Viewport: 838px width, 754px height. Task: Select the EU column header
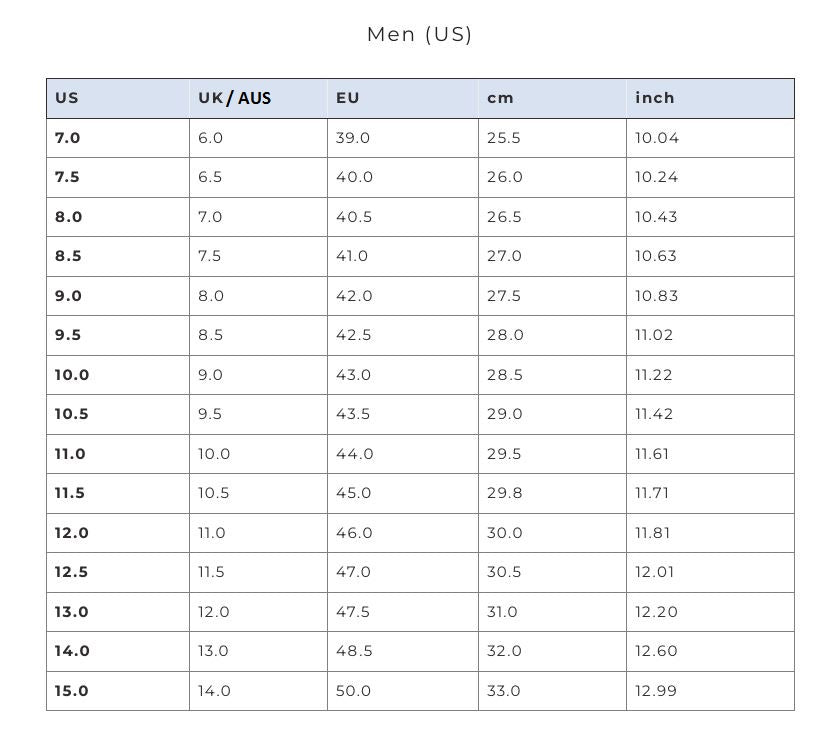point(348,98)
